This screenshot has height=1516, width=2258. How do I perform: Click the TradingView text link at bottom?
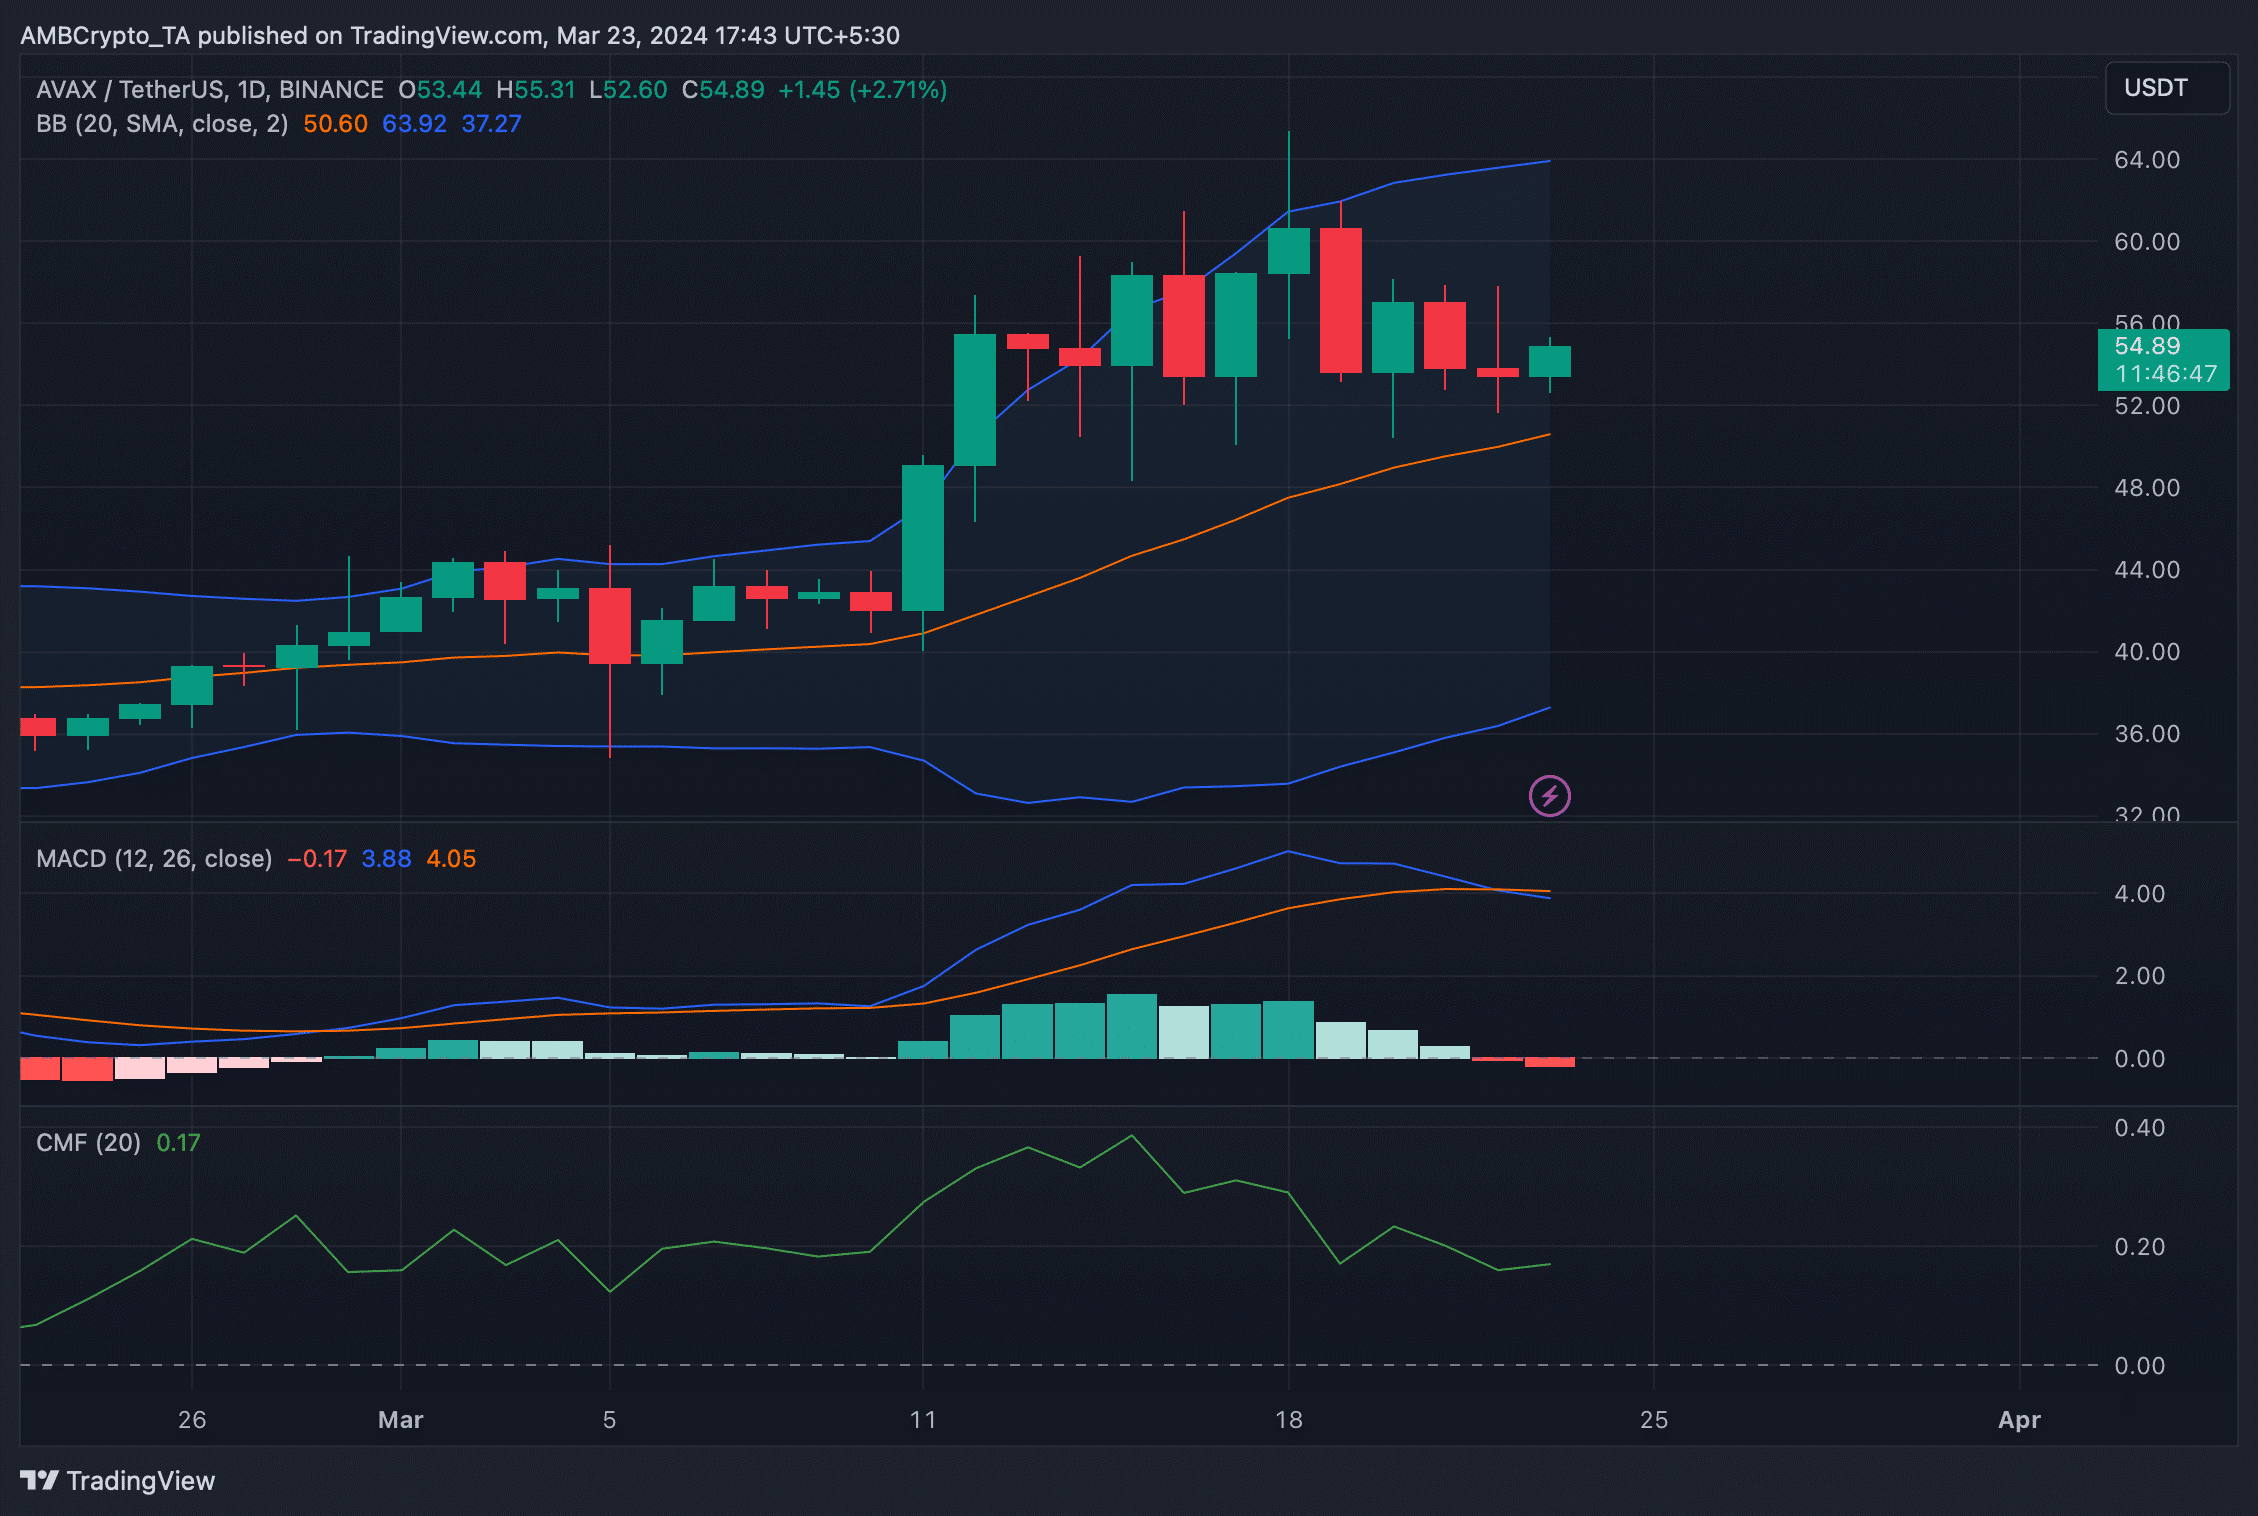coord(140,1481)
